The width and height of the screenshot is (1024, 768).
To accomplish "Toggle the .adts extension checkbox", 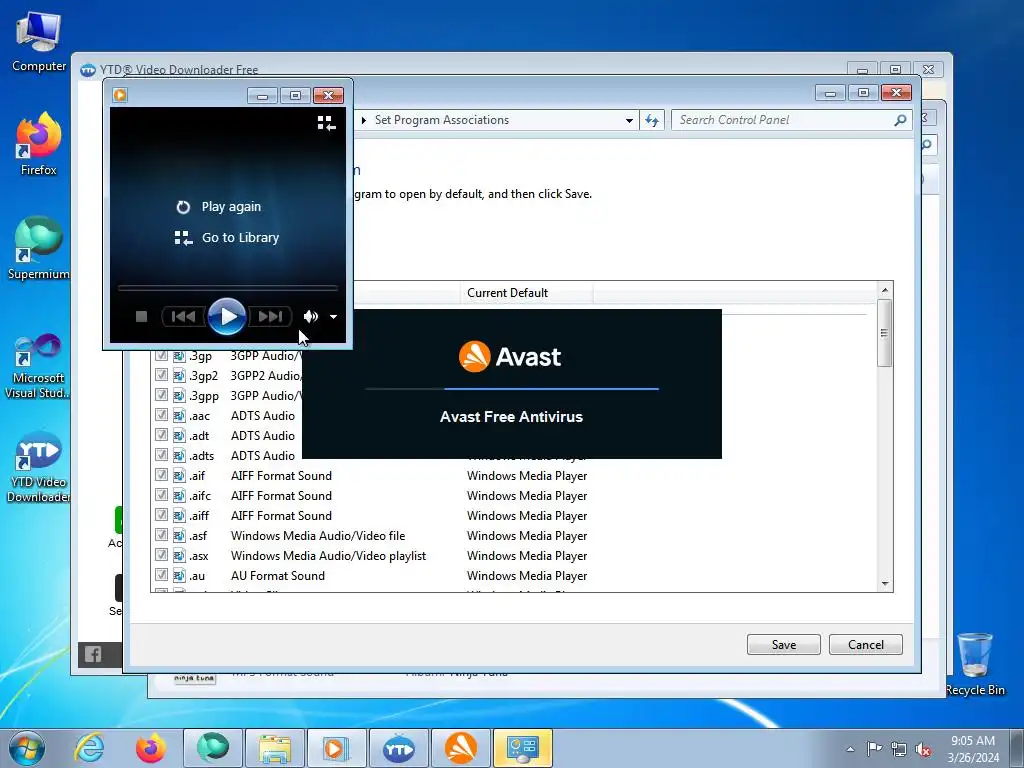I will pos(161,455).
